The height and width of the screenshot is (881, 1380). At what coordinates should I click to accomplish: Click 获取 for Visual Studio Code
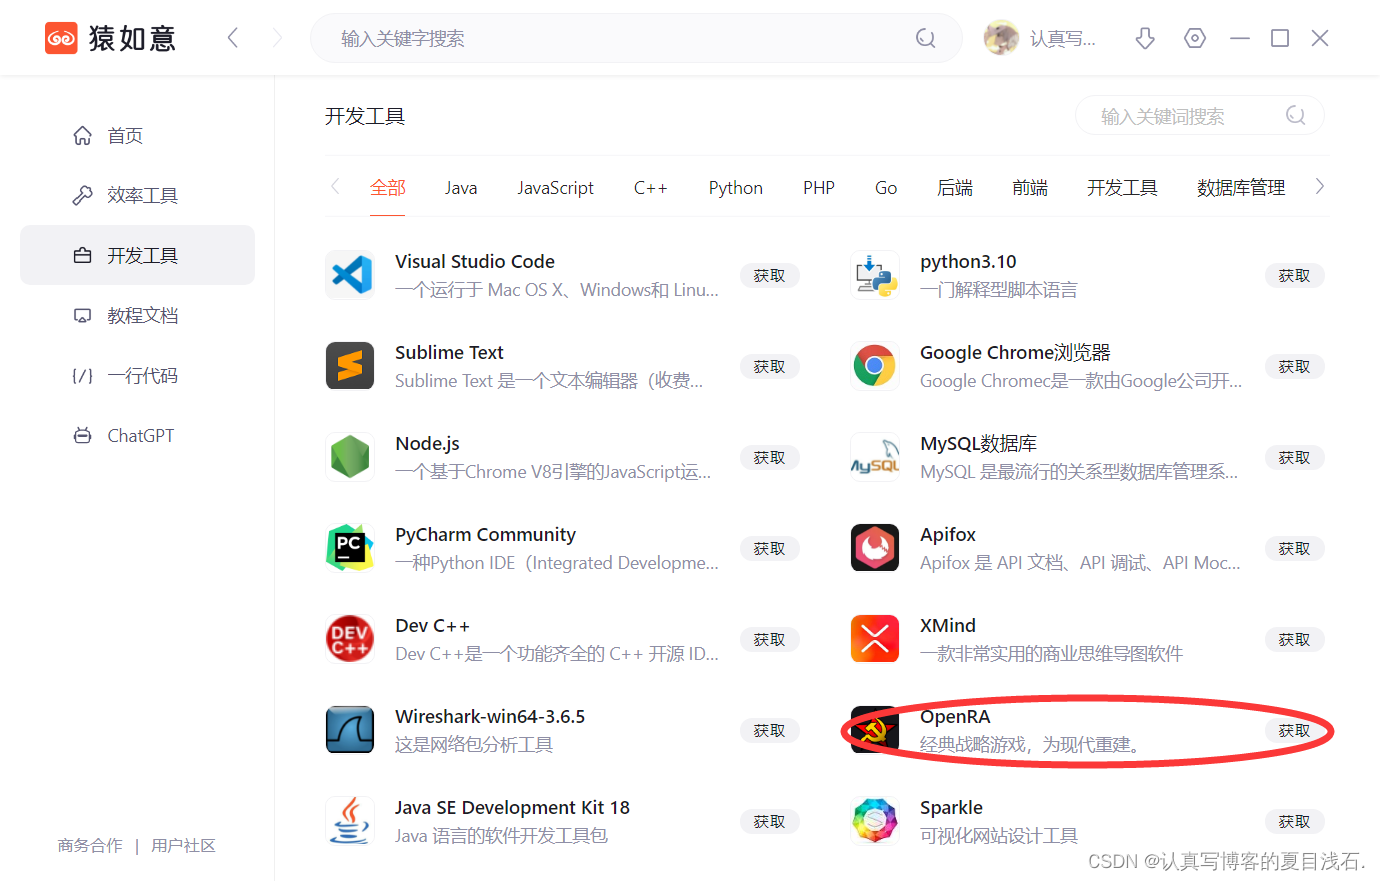770,275
